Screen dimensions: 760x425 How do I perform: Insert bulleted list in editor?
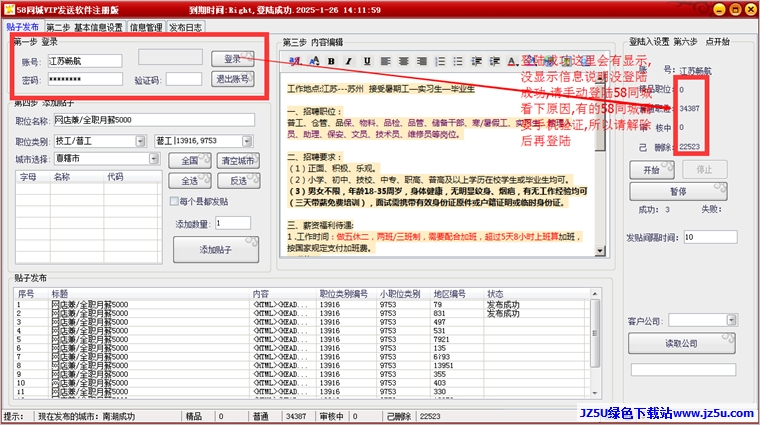[458, 61]
